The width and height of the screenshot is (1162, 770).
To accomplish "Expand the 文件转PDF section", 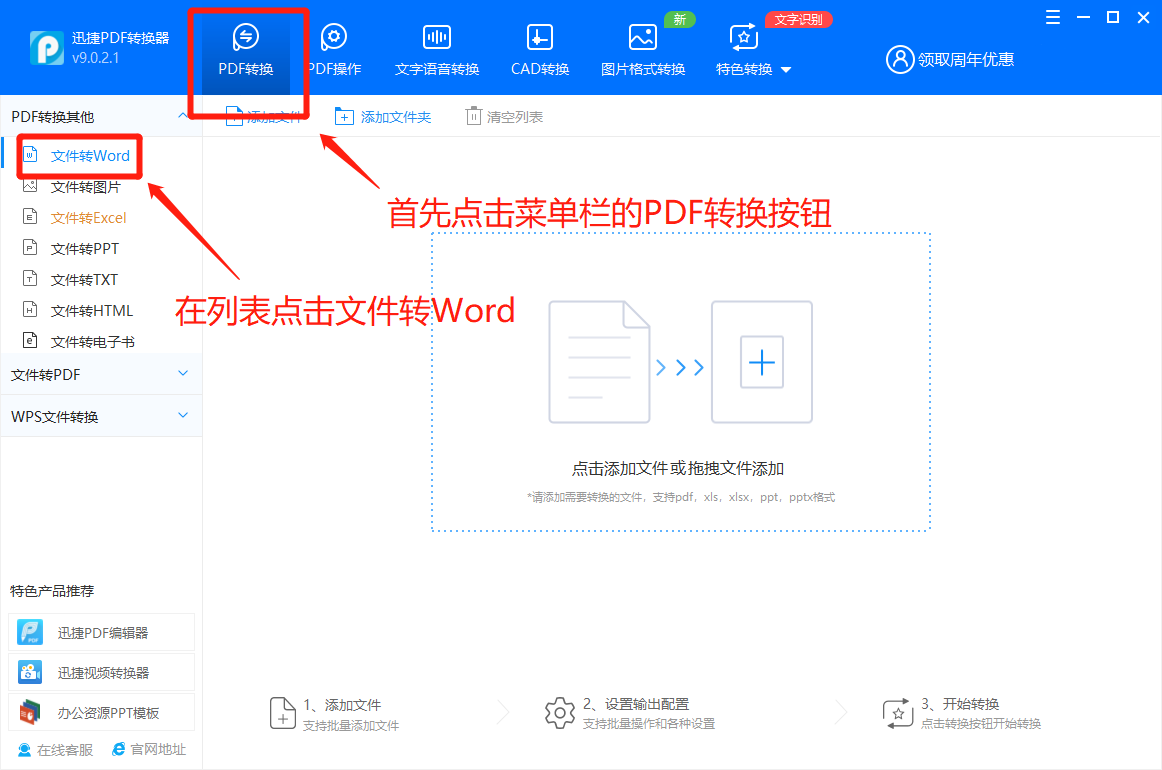I will (x=101, y=374).
